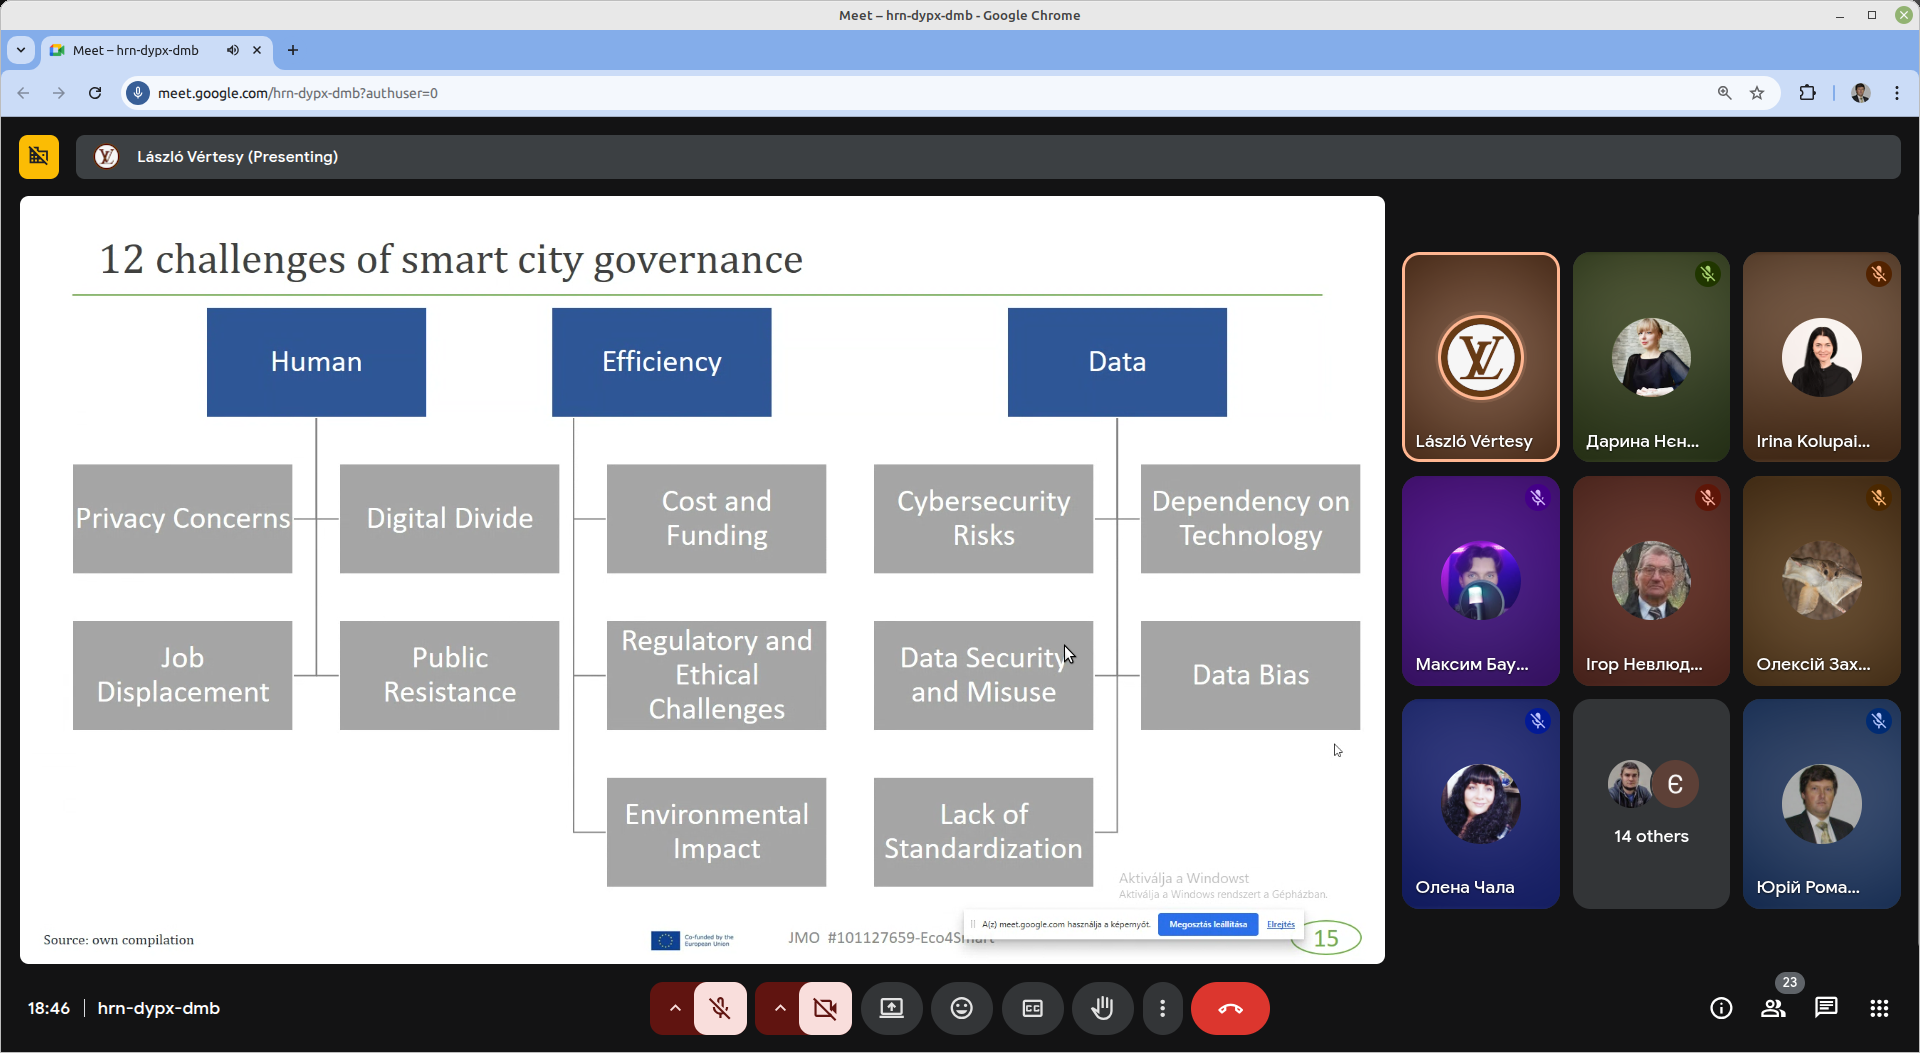Click the raise hand button
Image resolution: width=1920 pixels, height=1053 pixels.
point(1102,1008)
